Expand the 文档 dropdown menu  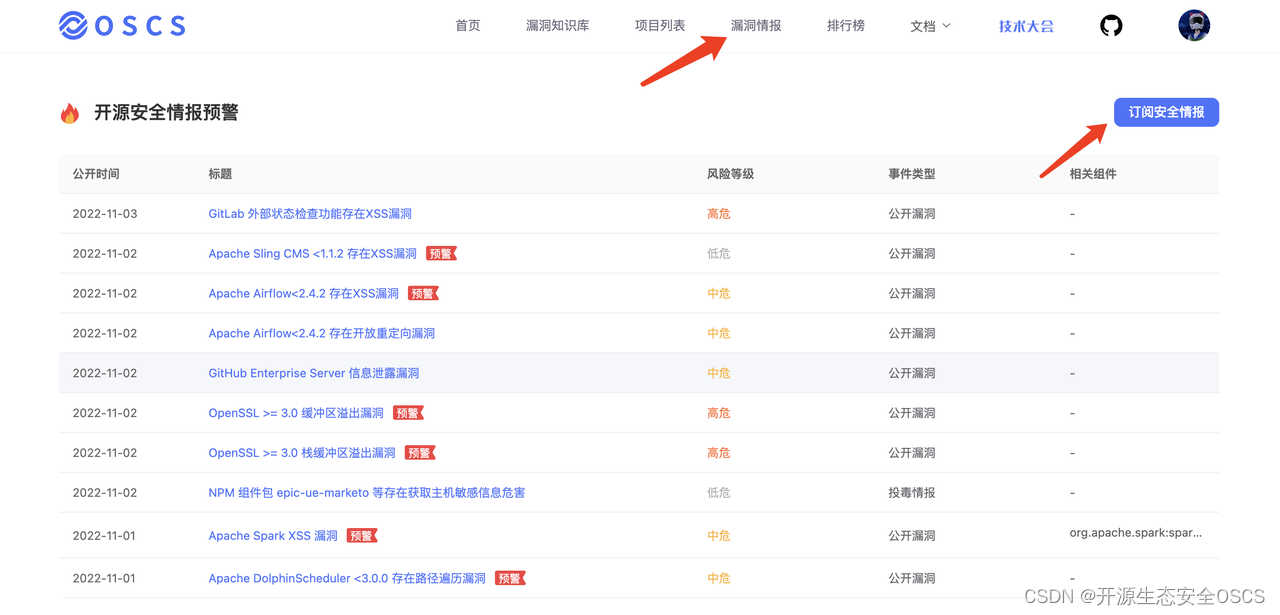pos(931,26)
